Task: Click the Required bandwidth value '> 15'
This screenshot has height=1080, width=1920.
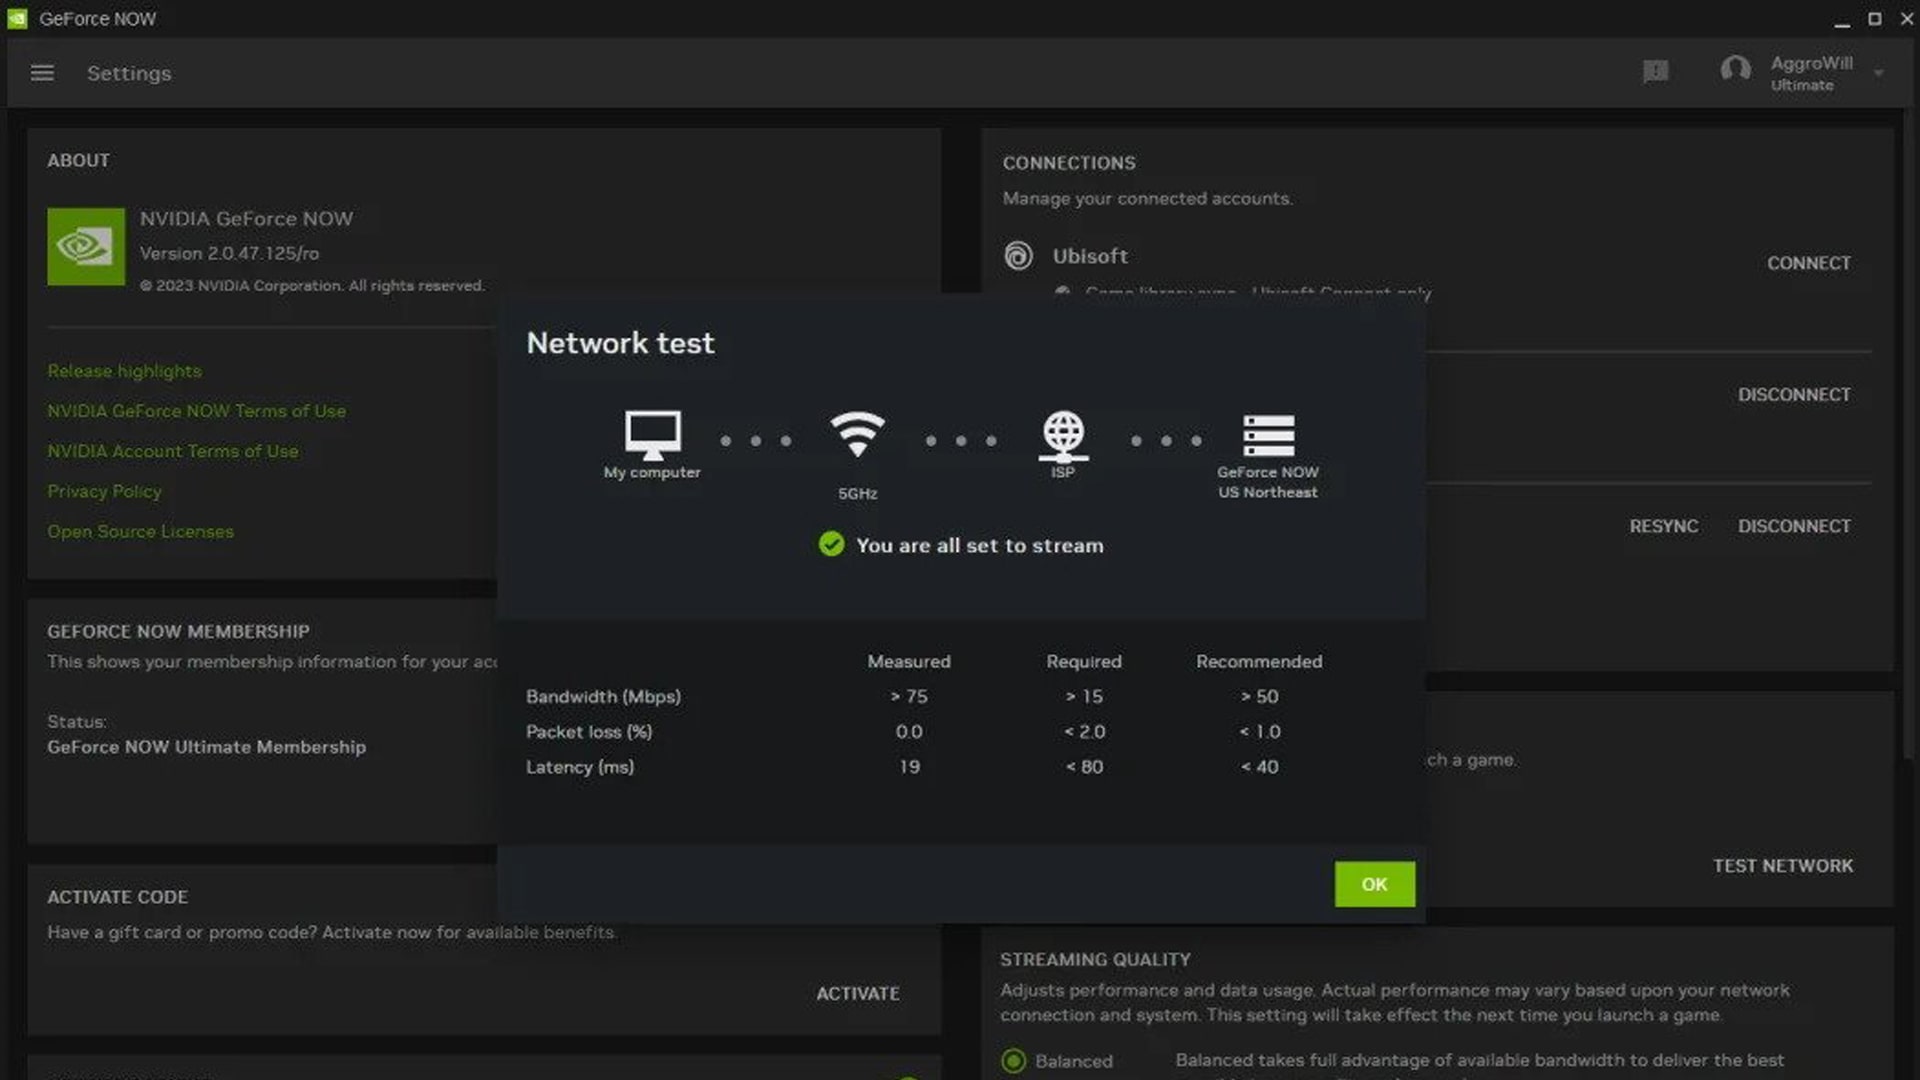Action: [1084, 696]
